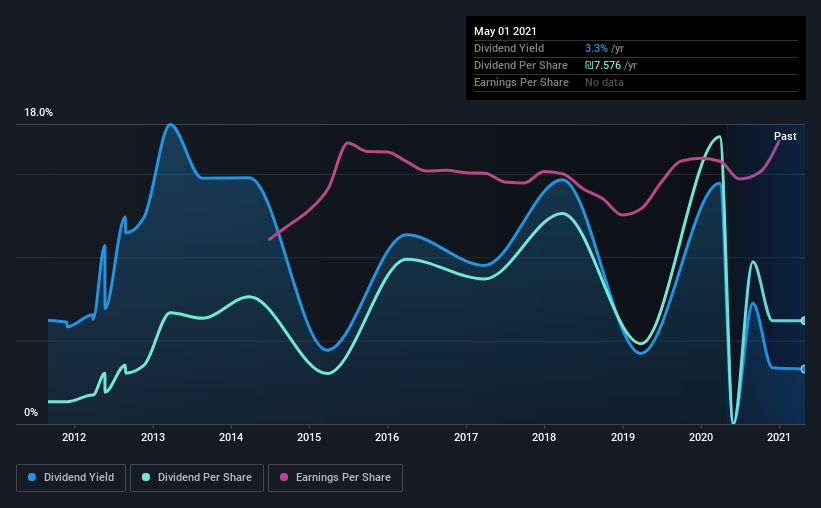821x508 pixels.
Task: Click the 3.3% dividend yield value in tooltip
Action: tap(596, 48)
